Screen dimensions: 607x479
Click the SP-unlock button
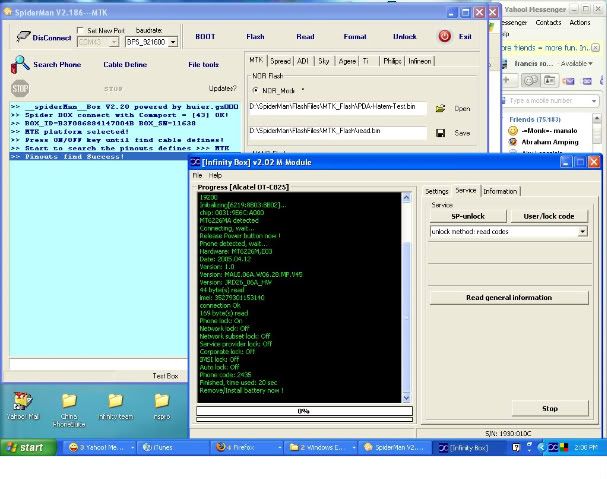pos(468,216)
